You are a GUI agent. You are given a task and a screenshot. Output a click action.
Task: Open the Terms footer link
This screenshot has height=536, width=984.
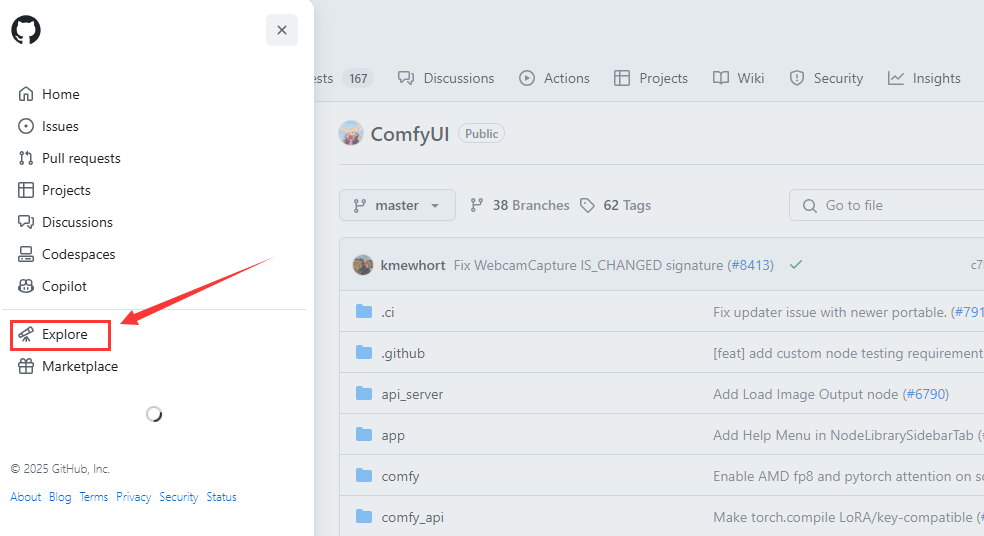(x=94, y=497)
